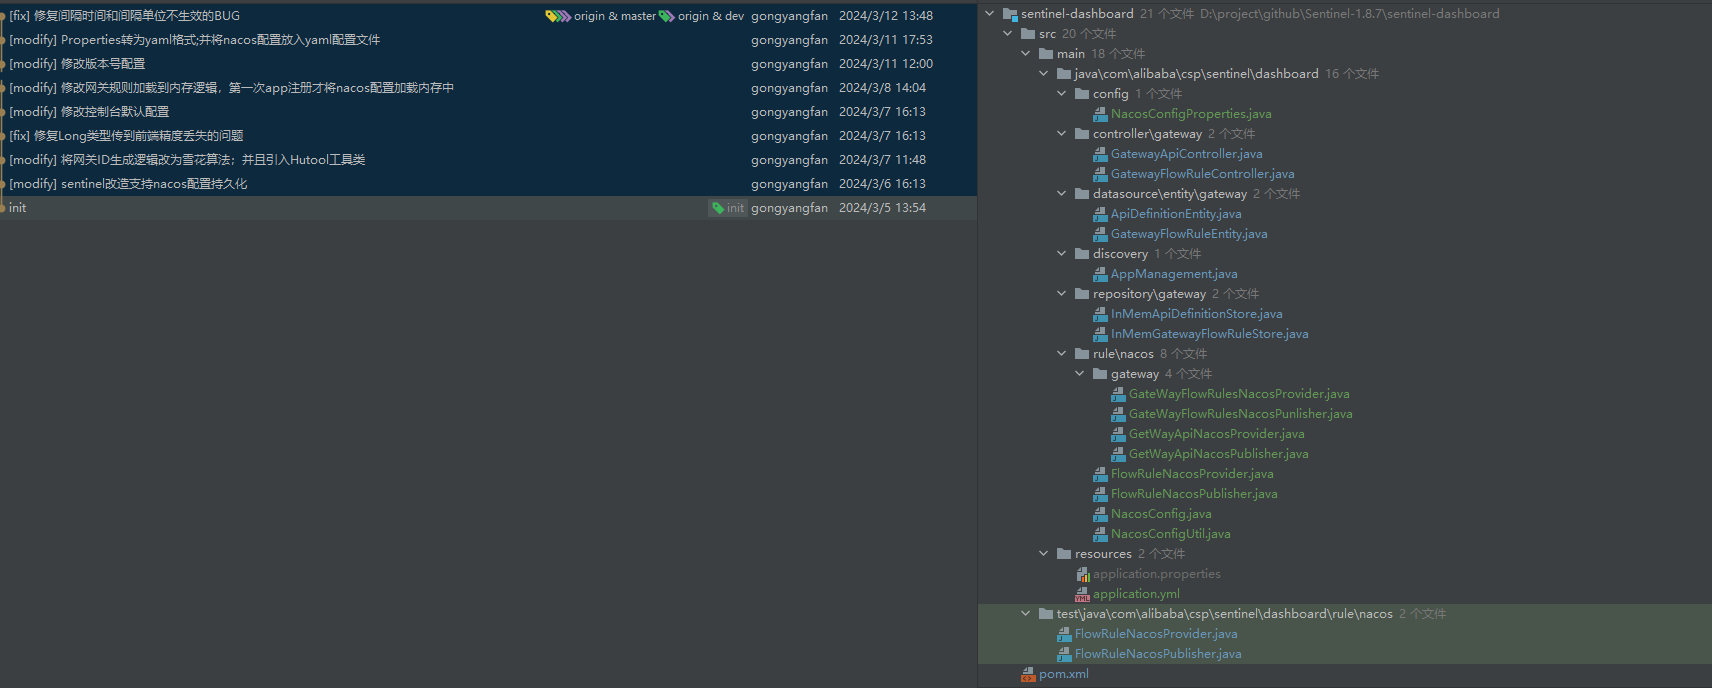Click the GateWayFlowRulesNacosProvider.java file icon

pyautogui.click(x=1118, y=394)
